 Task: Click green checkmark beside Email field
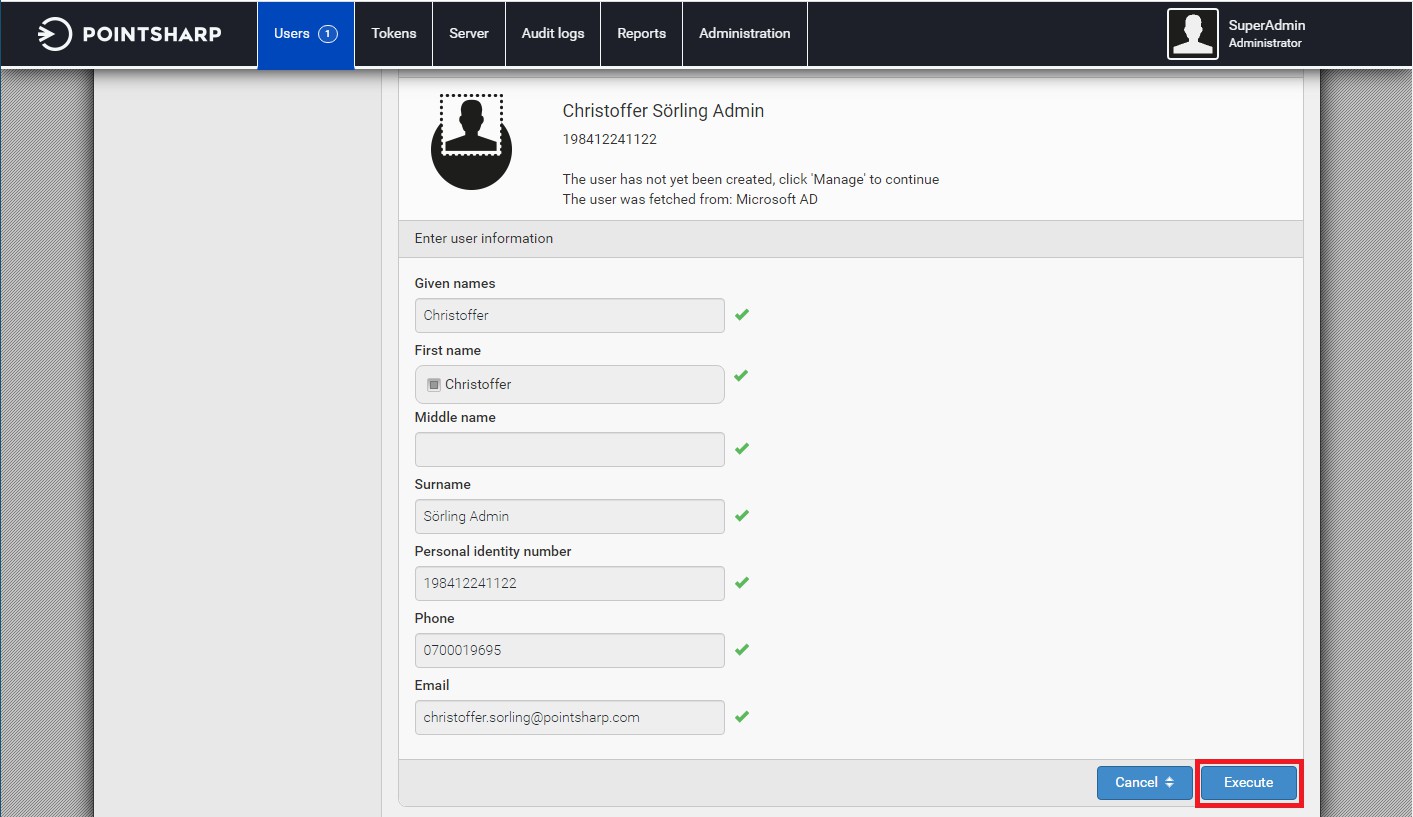(741, 717)
